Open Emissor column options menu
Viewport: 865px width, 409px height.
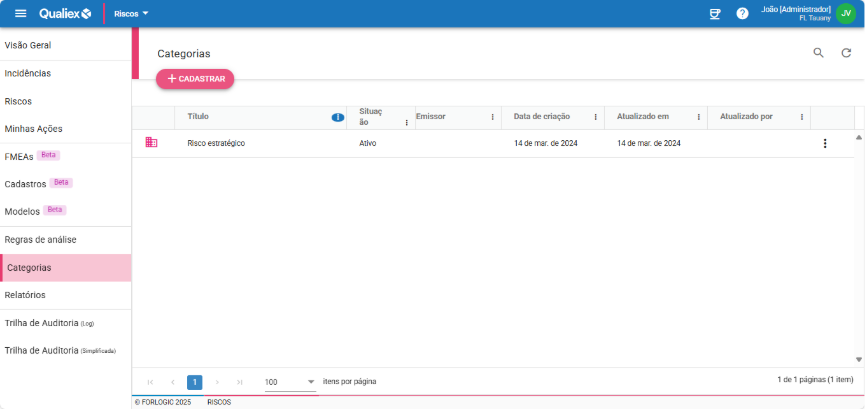pyautogui.click(x=492, y=117)
